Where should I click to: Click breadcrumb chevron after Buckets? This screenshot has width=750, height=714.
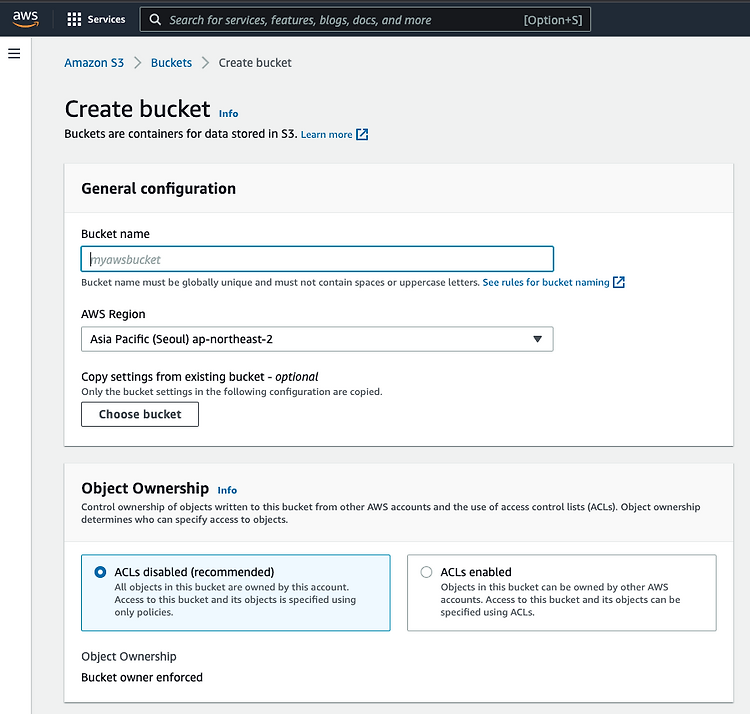coord(205,63)
